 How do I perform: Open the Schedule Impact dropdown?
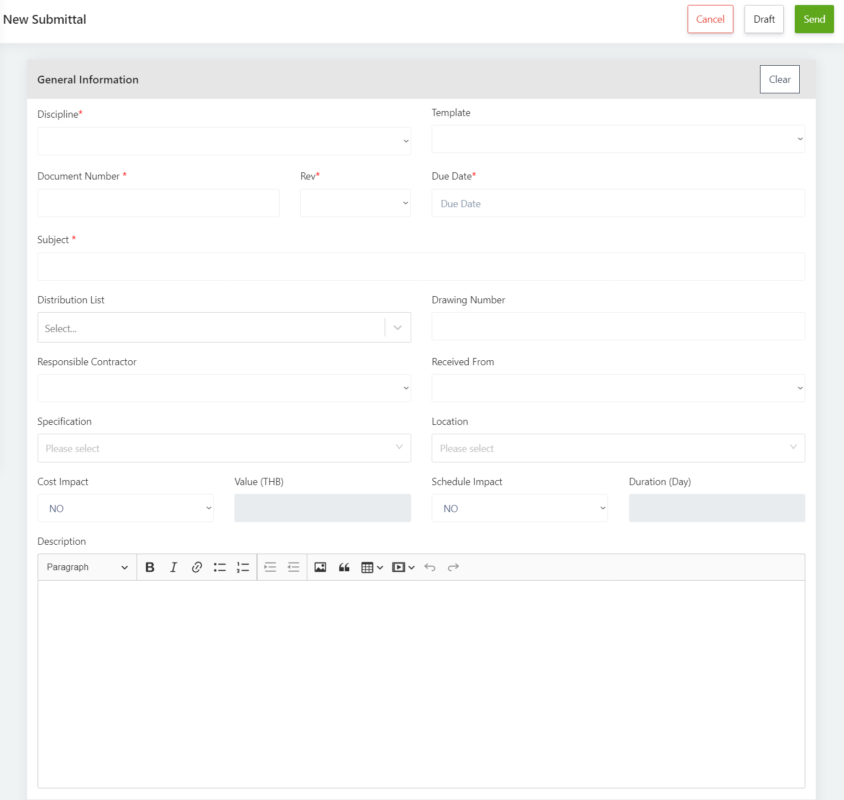point(519,508)
